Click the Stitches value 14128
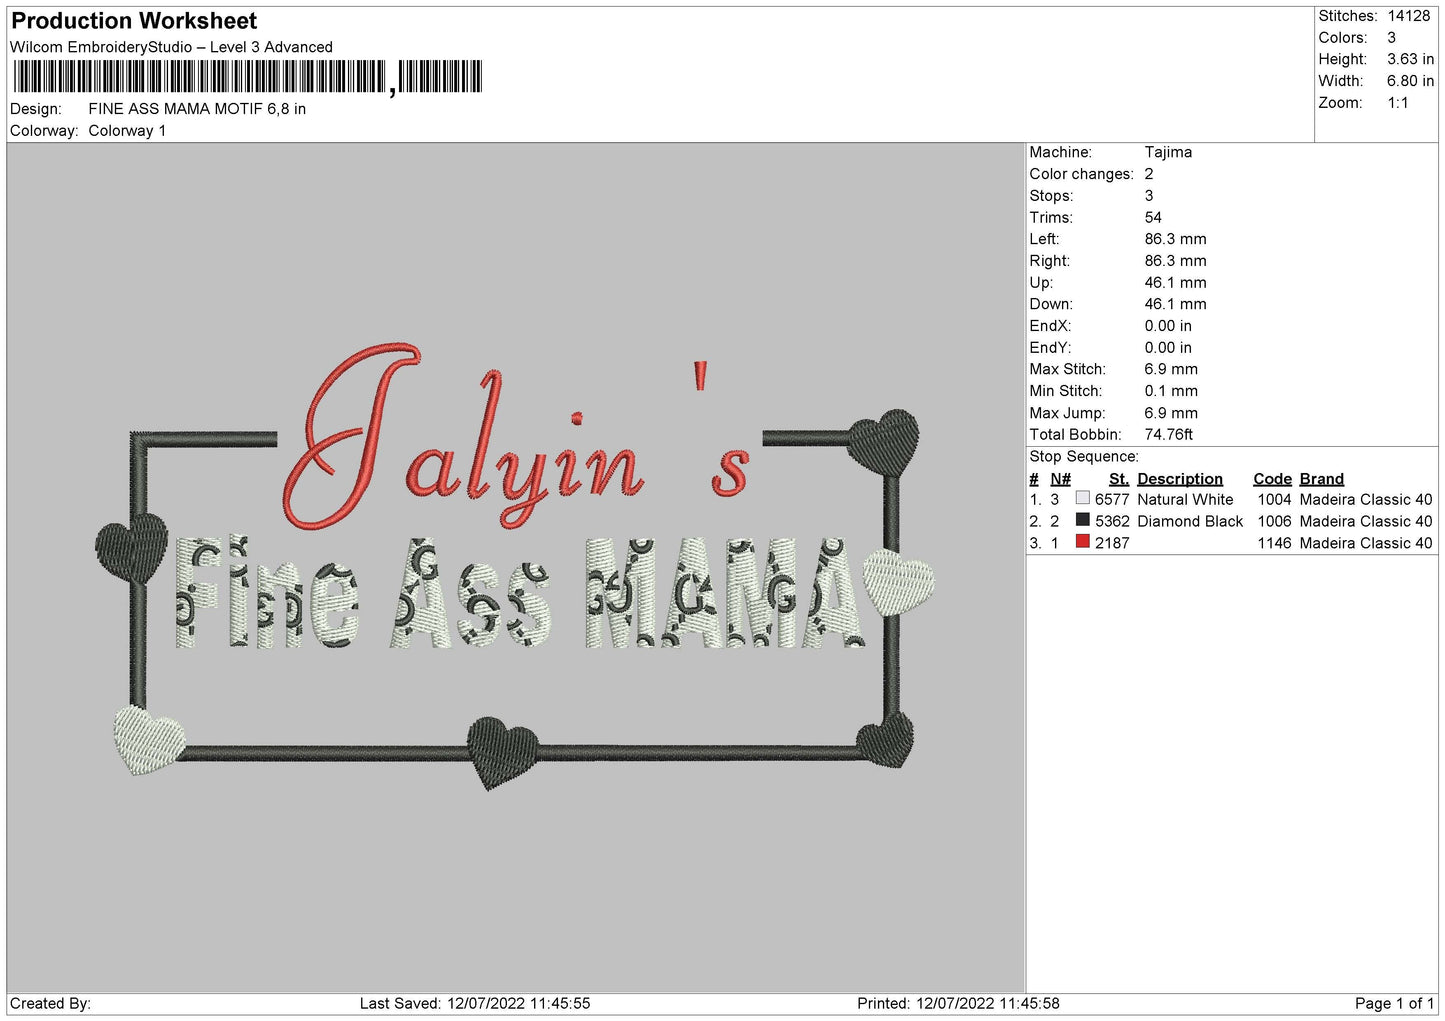The image size is (1445, 1021). [1408, 16]
